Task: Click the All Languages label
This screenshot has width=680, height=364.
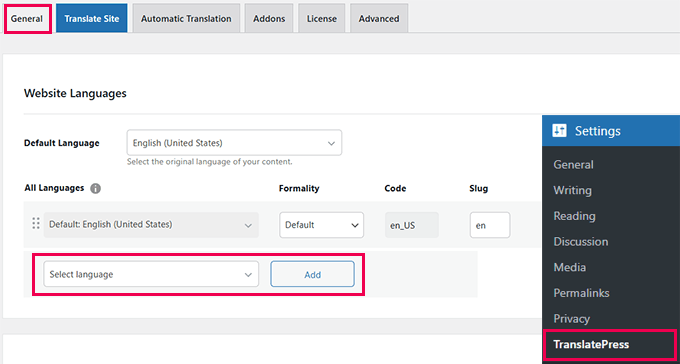Action: (x=54, y=188)
